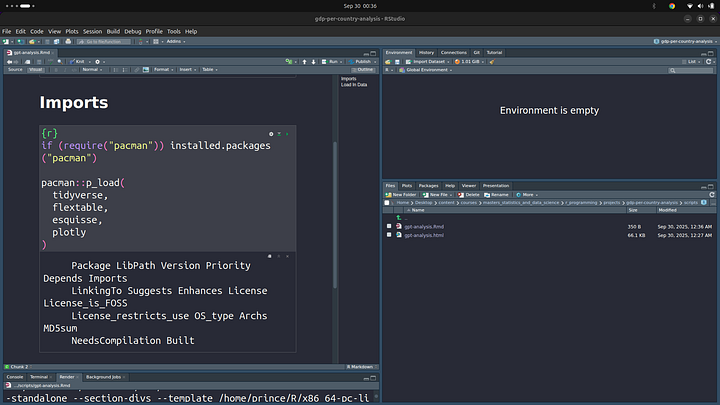Viewport: 720px width, 405px height.
Task: Click the Print icon in main toolbar
Action: click(68, 41)
